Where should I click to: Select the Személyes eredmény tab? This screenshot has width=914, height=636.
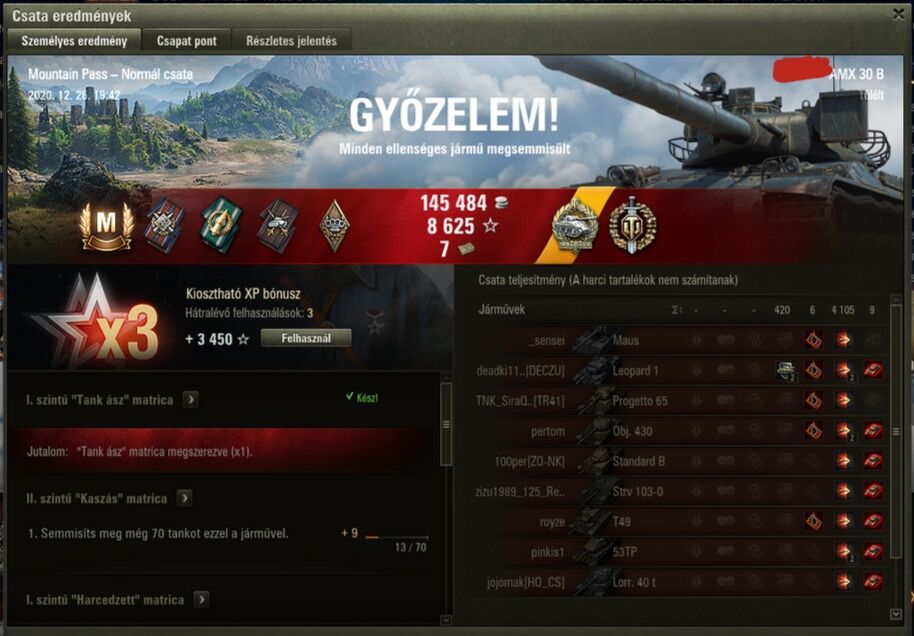click(x=74, y=41)
